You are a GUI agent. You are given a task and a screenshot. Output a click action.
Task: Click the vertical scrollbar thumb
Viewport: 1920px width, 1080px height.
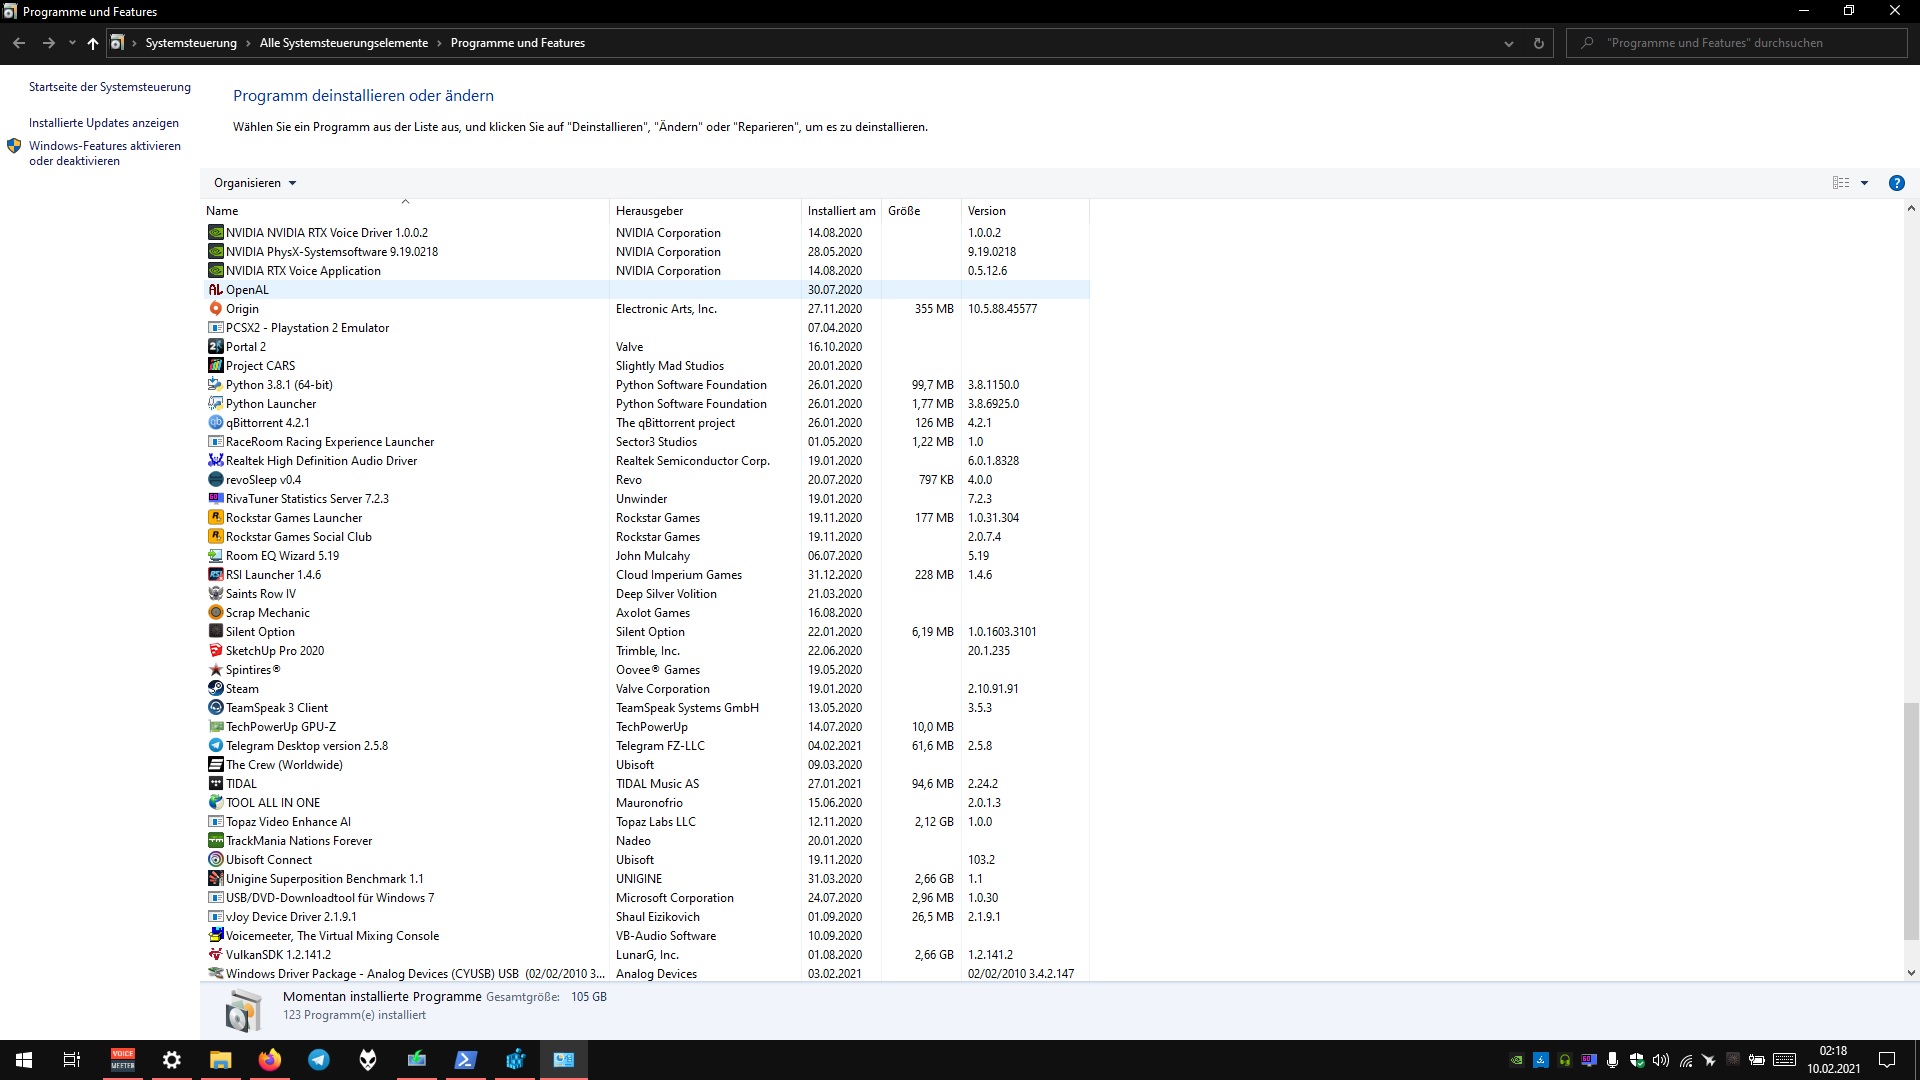[x=1911, y=821]
